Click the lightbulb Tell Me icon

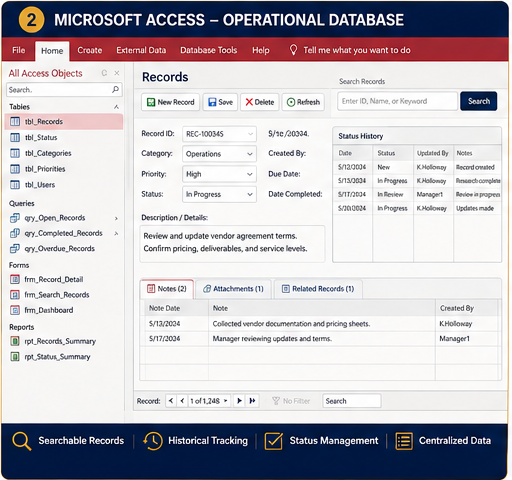click(293, 50)
